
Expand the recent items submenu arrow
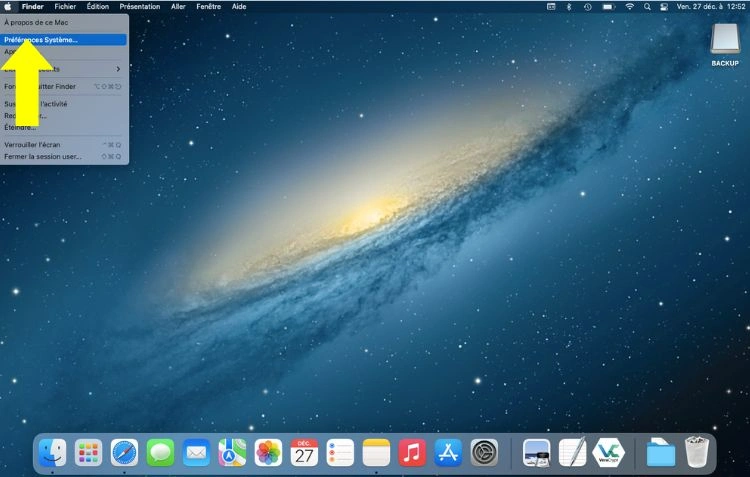click(118, 69)
